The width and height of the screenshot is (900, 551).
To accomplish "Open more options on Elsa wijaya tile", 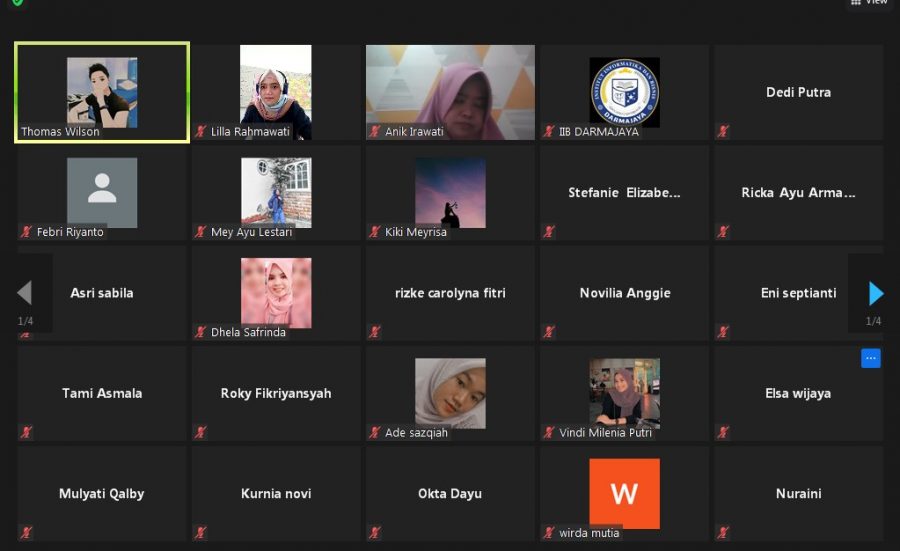I will tap(870, 358).
